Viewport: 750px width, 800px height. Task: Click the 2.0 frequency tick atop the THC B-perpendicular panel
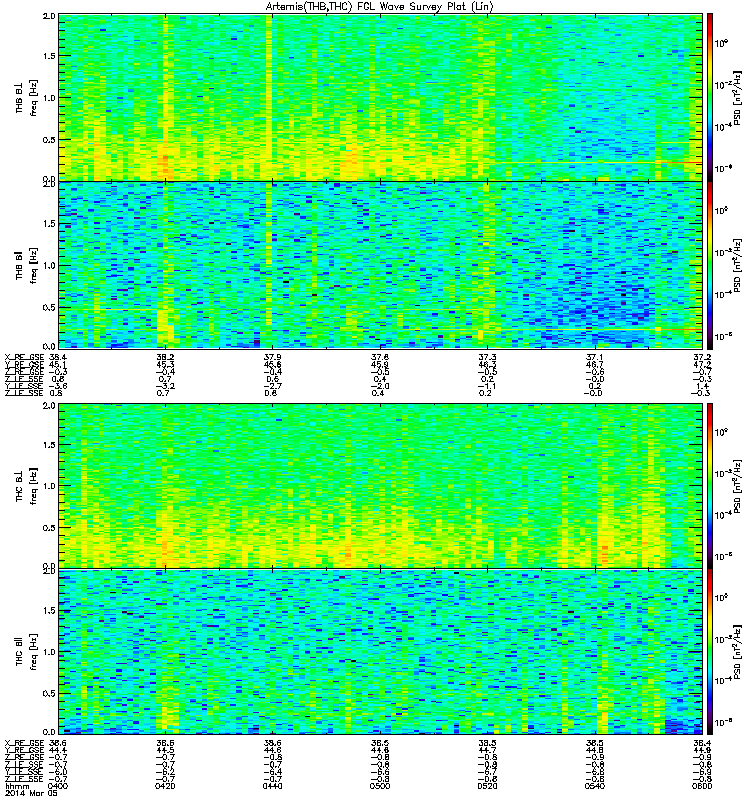tap(49, 406)
